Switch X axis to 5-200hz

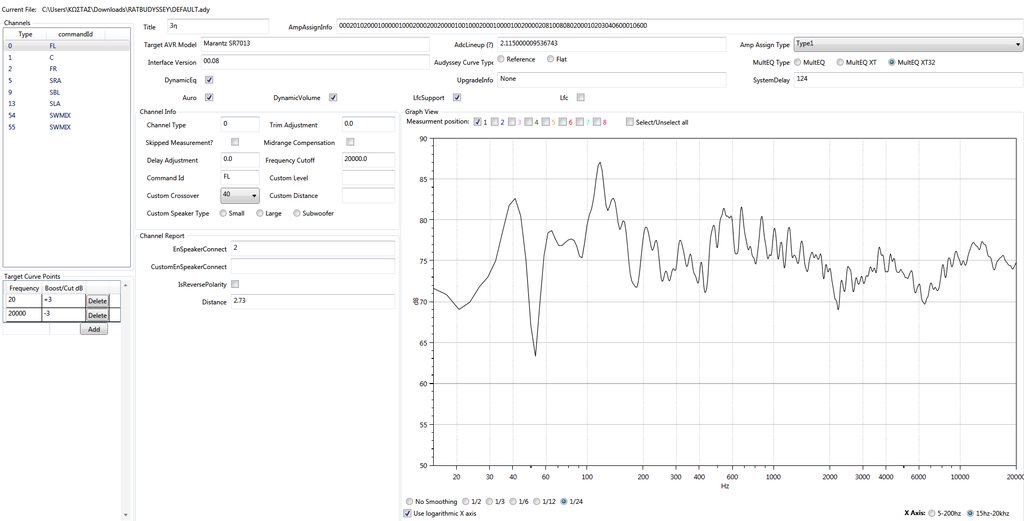(931, 513)
